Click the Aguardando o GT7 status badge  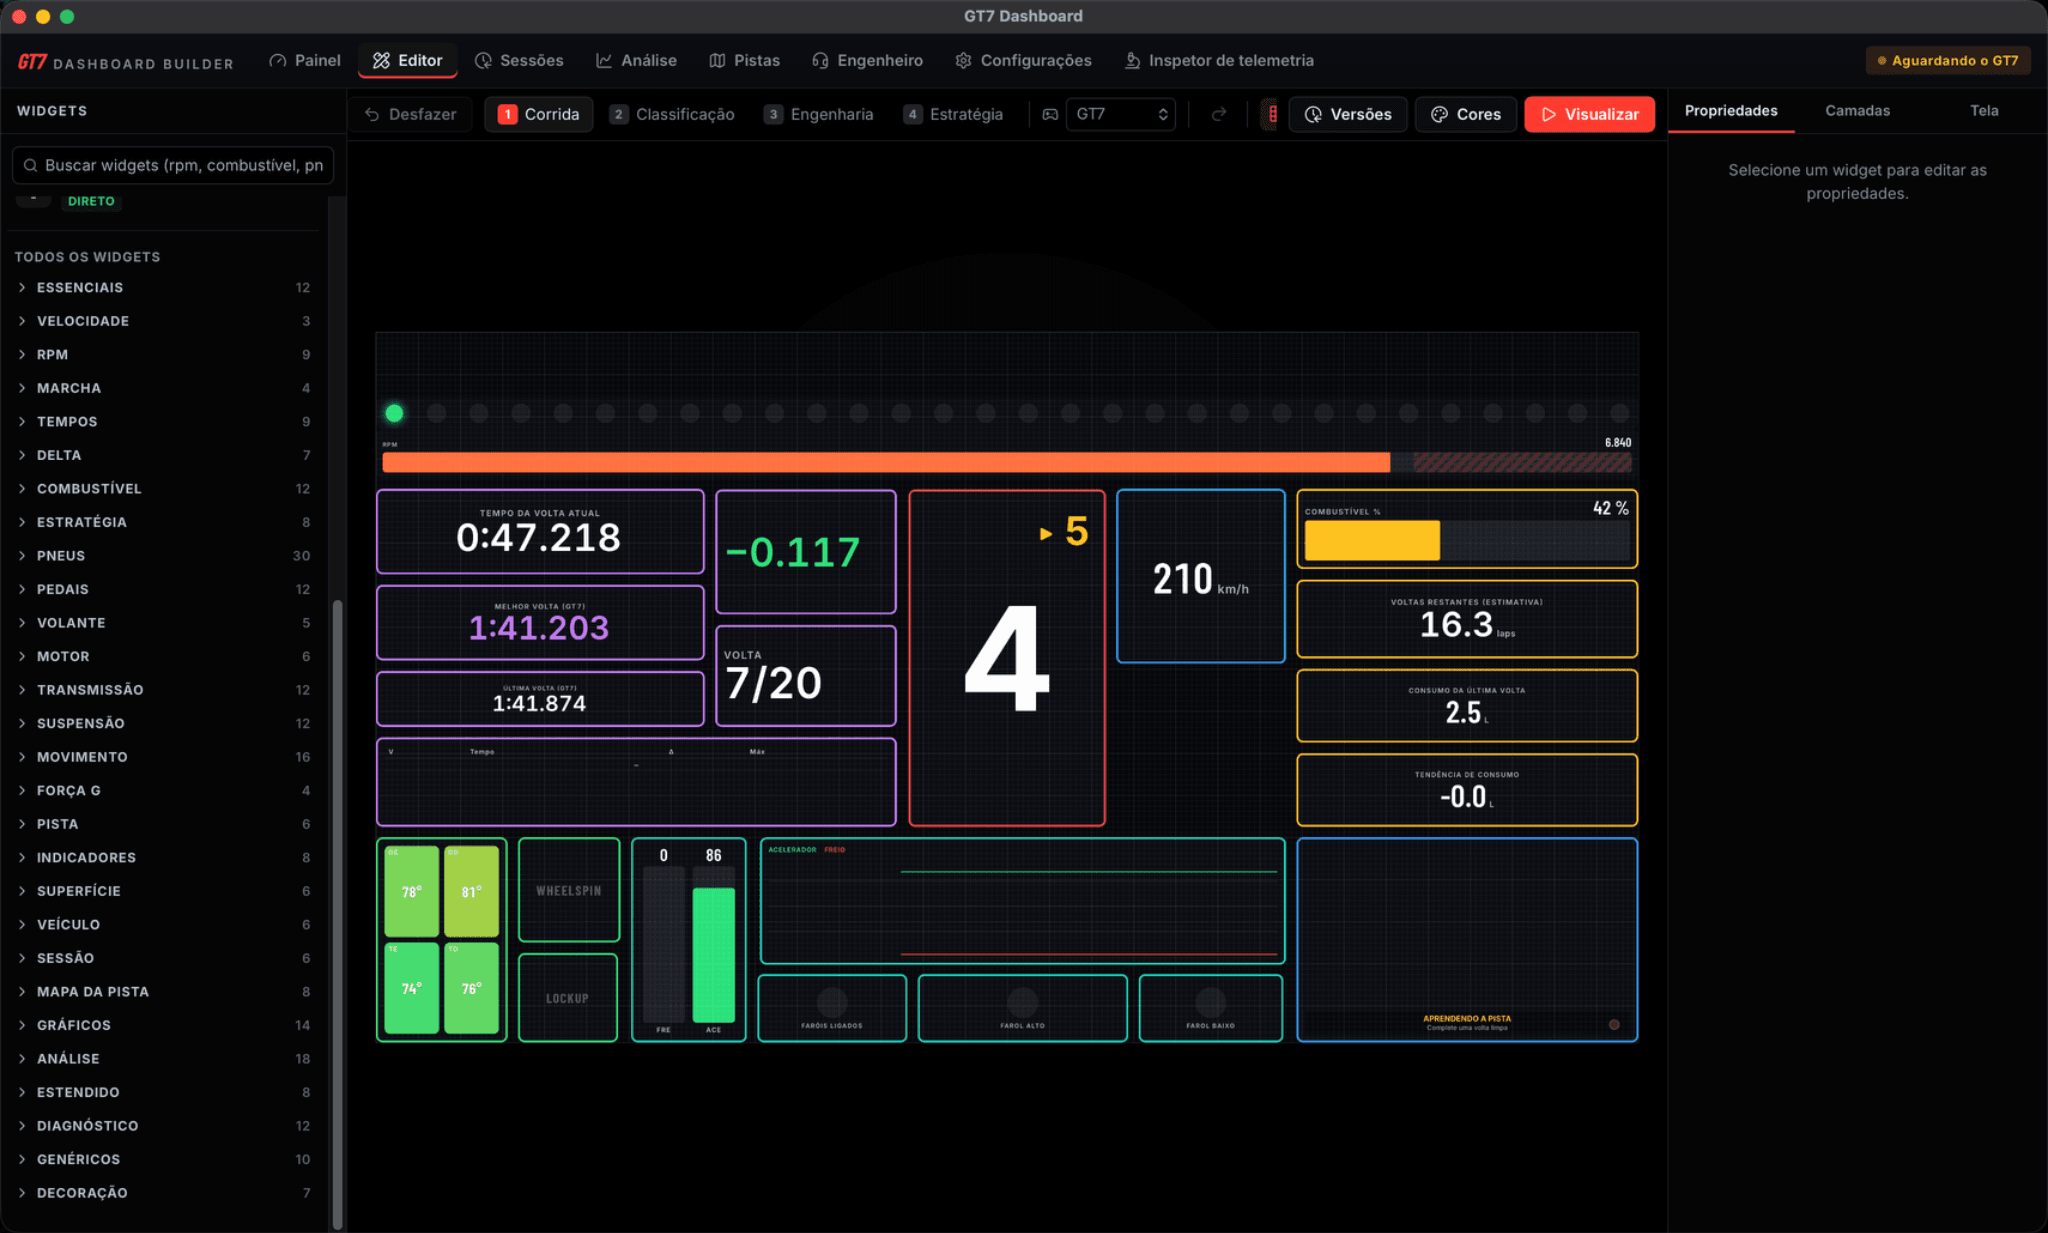(x=1947, y=61)
